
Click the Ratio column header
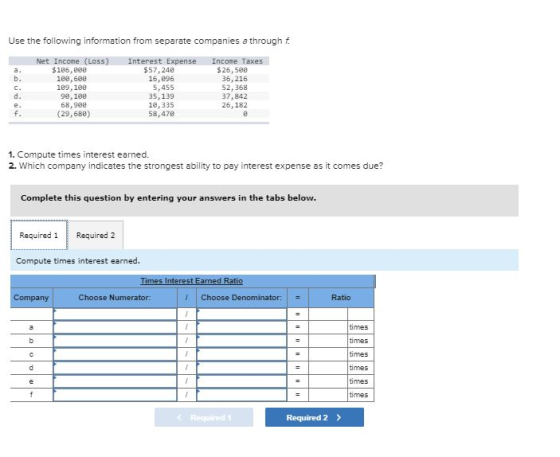[341, 297]
